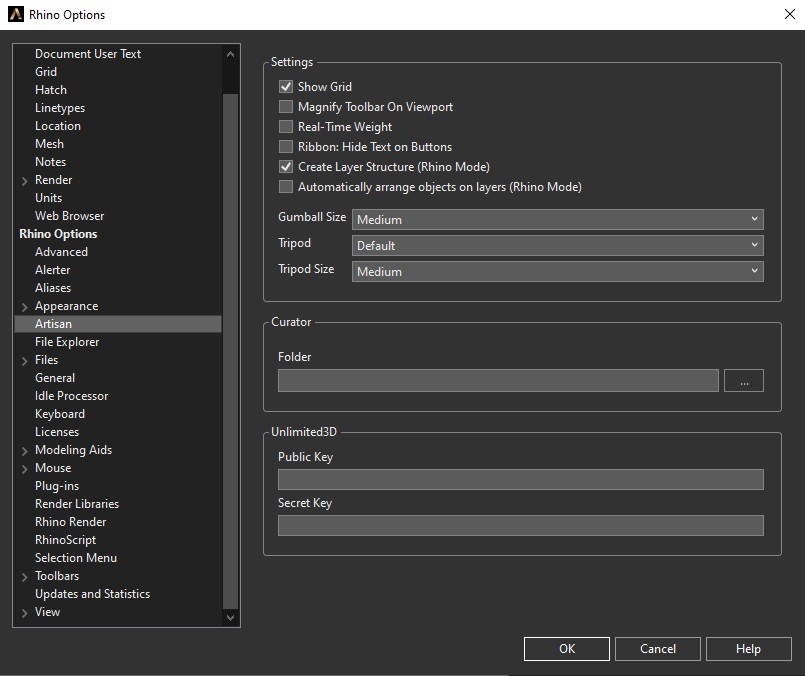Open the Linetypes options page
Image resolution: width=805 pixels, height=676 pixels.
pyautogui.click(x=60, y=108)
